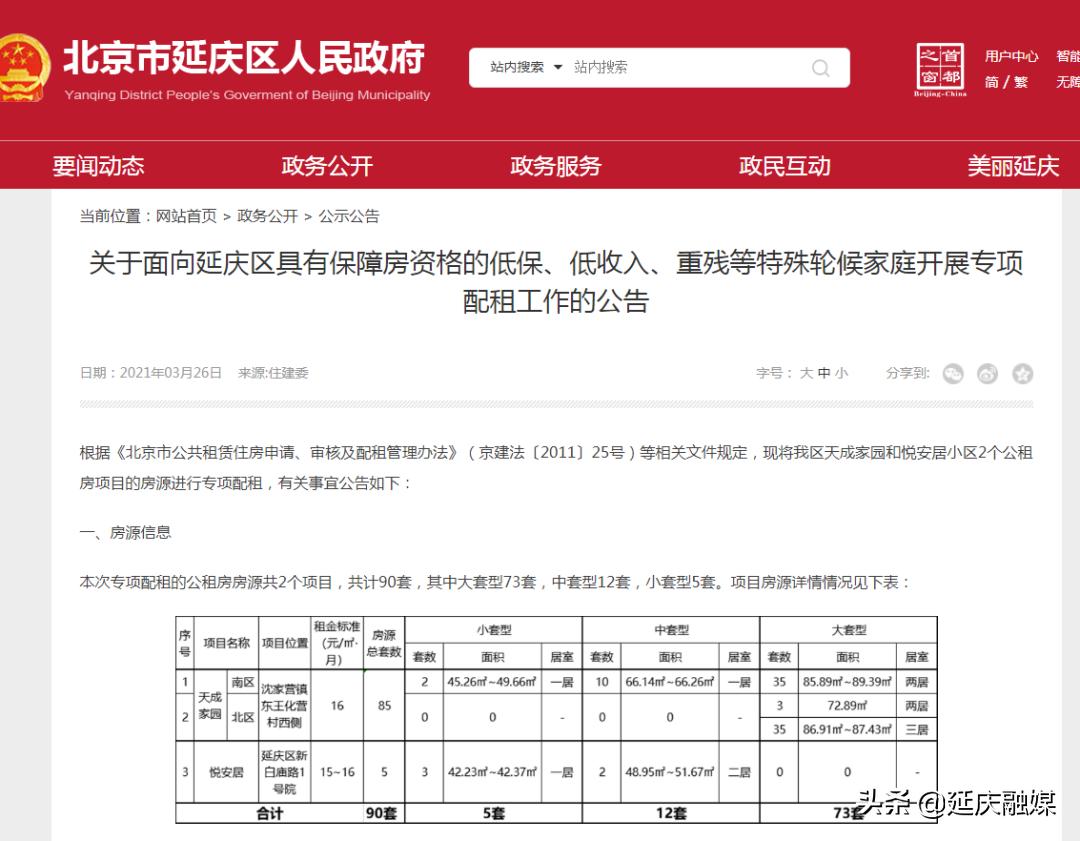
Task: Open the 要闻动态 navigation menu
Action: click(x=98, y=165)
